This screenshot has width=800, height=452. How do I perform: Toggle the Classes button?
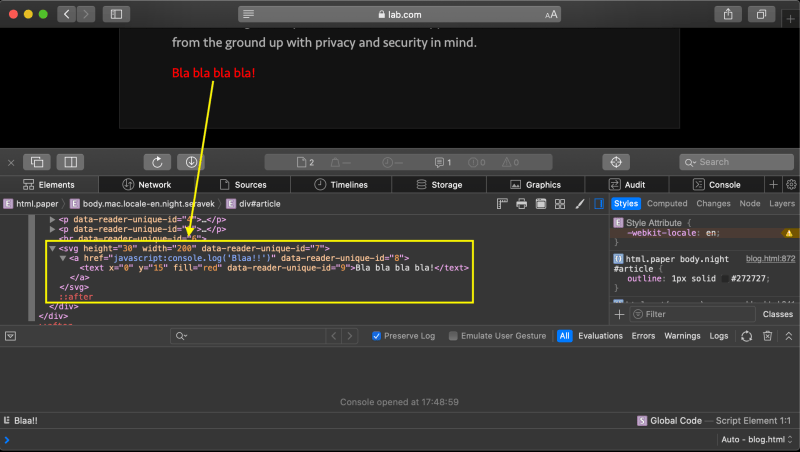[778, 314]
